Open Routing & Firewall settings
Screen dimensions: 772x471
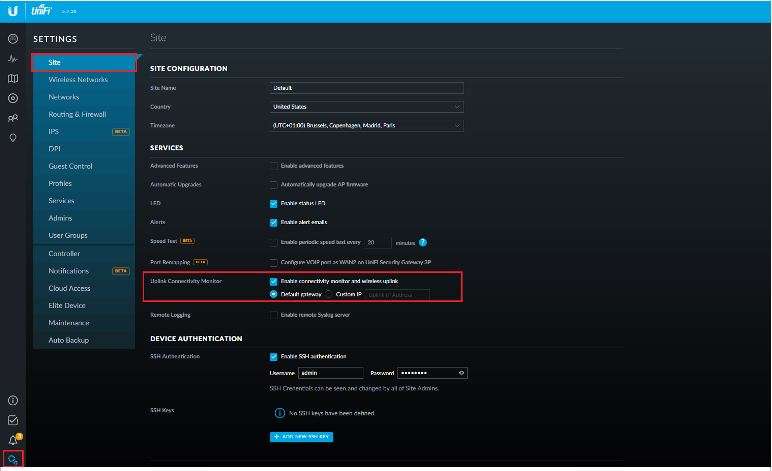(x=77, y=114)
